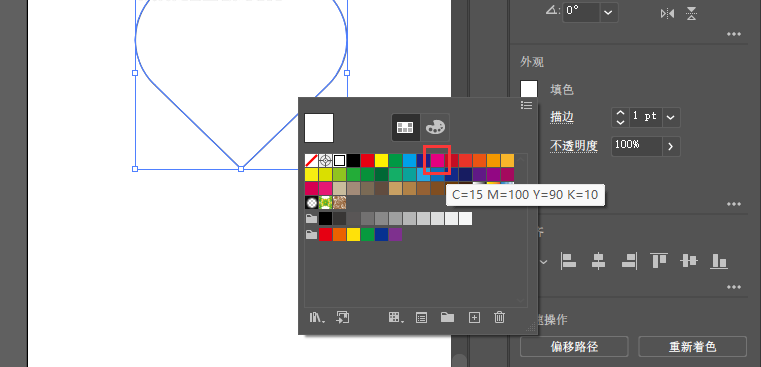Align objects to horizontal center
The image size is (761, 367).
point(598,261)
